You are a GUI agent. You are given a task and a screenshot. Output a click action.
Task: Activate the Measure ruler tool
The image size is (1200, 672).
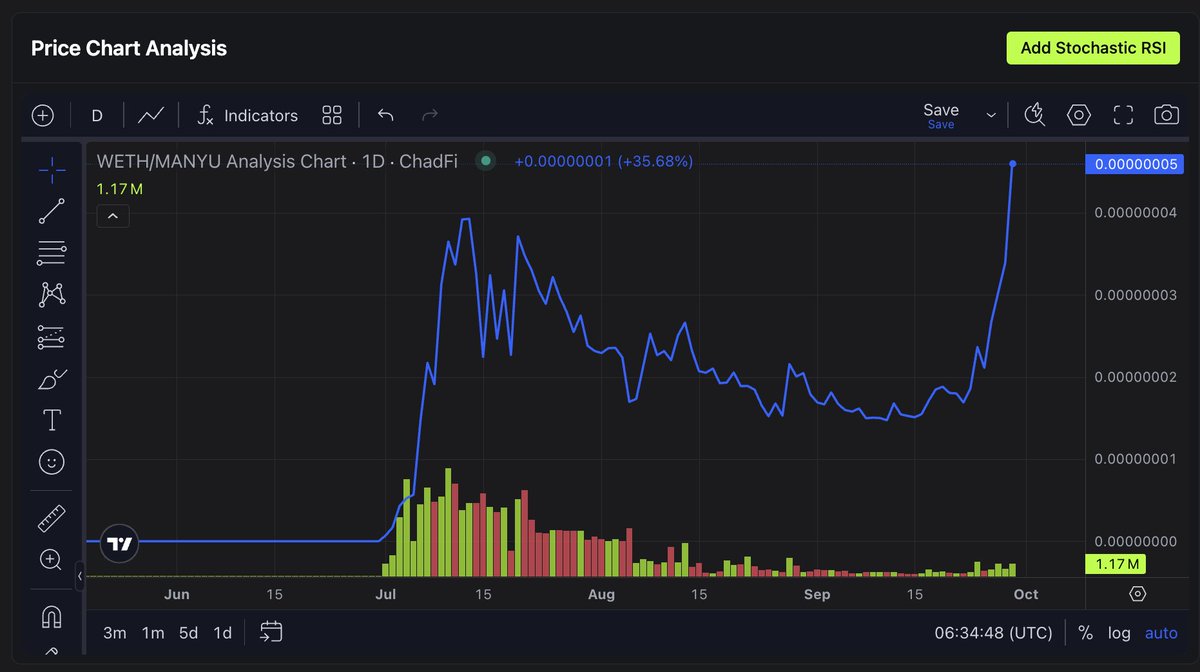(51, 517)
